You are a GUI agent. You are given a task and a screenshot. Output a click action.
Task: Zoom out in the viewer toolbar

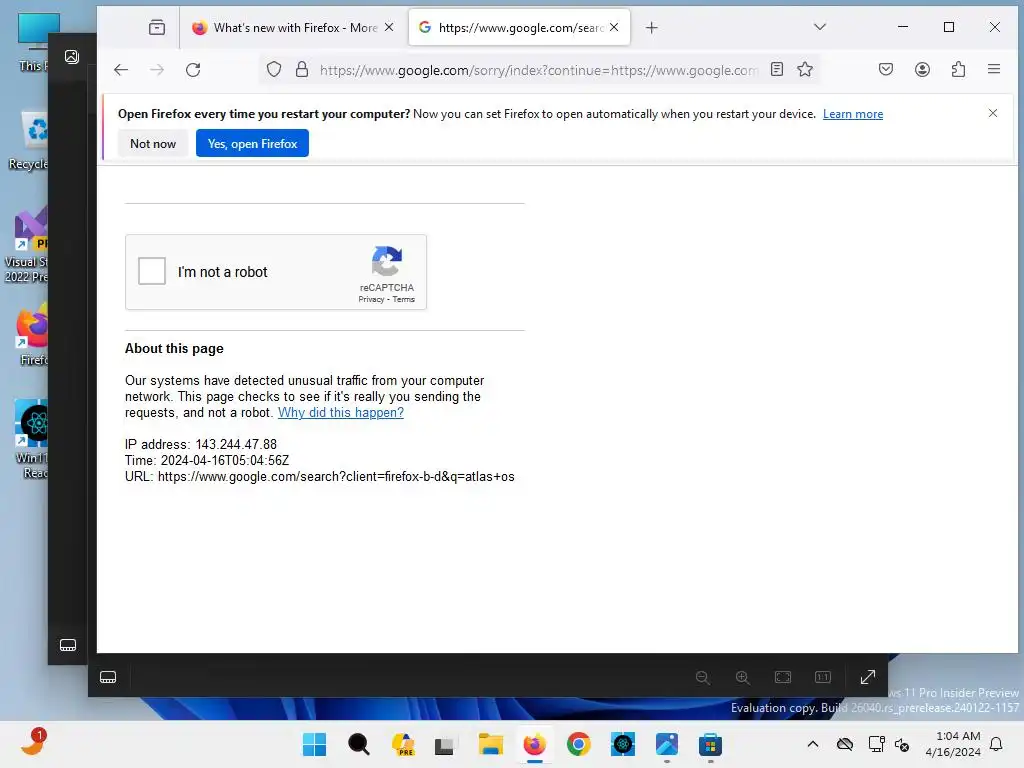coord(703,677)
